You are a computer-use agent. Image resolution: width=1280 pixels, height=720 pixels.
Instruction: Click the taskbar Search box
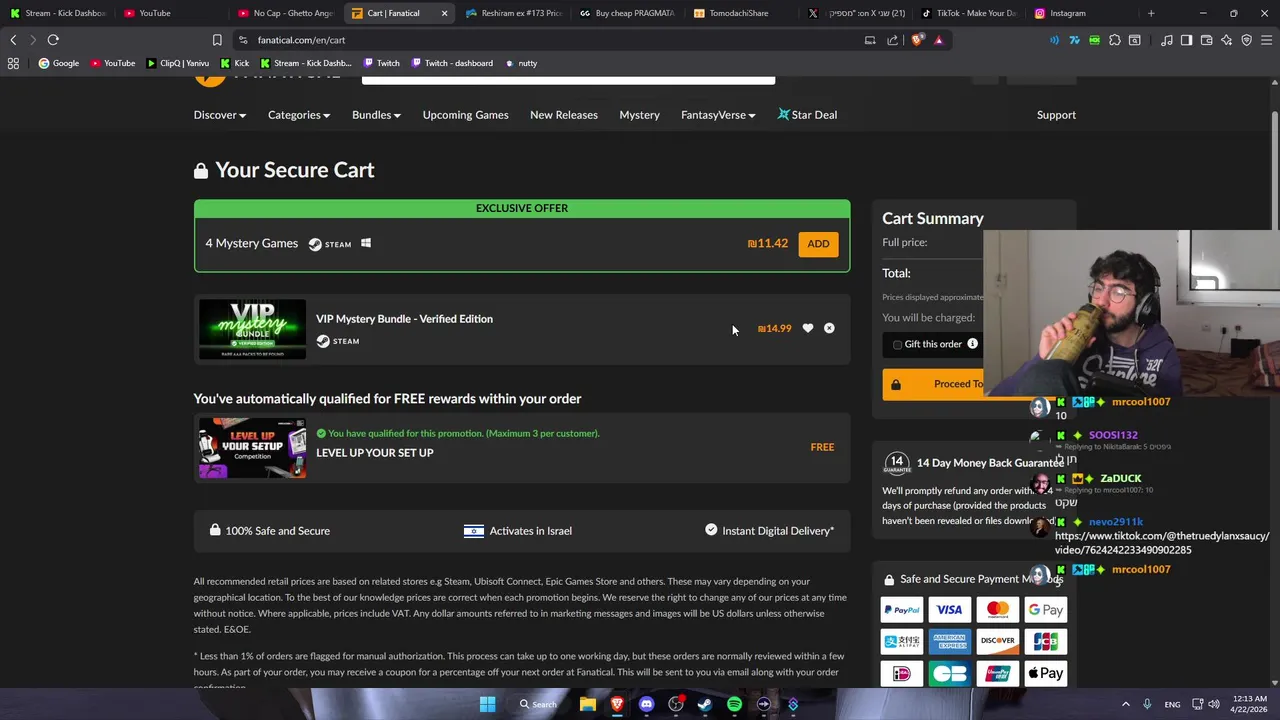click(538, 704)
